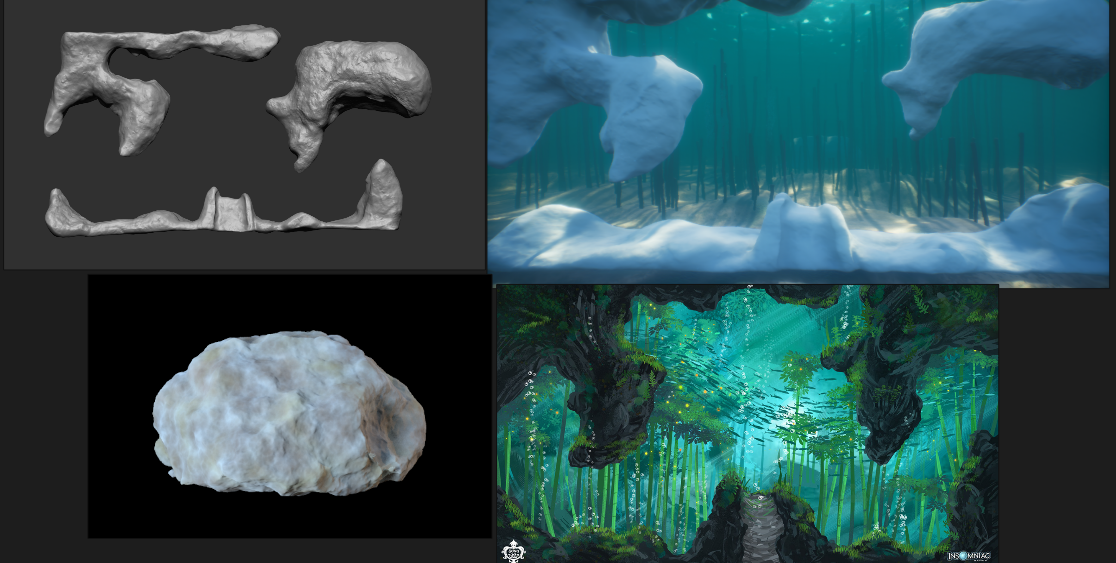The image size is (1116, 563).
Task: Open the bamboo forest concept art painting
Action: 747,423
